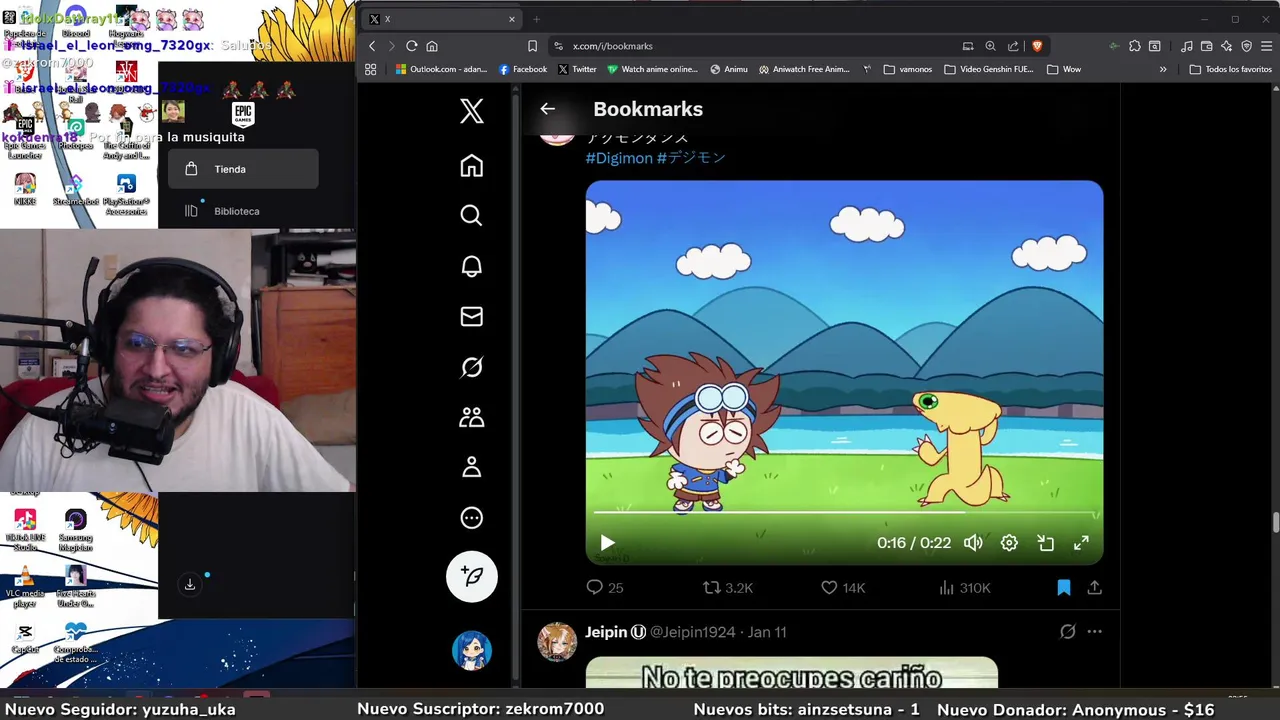Select Biblioteca in Epic Games launcher
Viewport: 1280px width, 720px height.
[x=243, y=211]
